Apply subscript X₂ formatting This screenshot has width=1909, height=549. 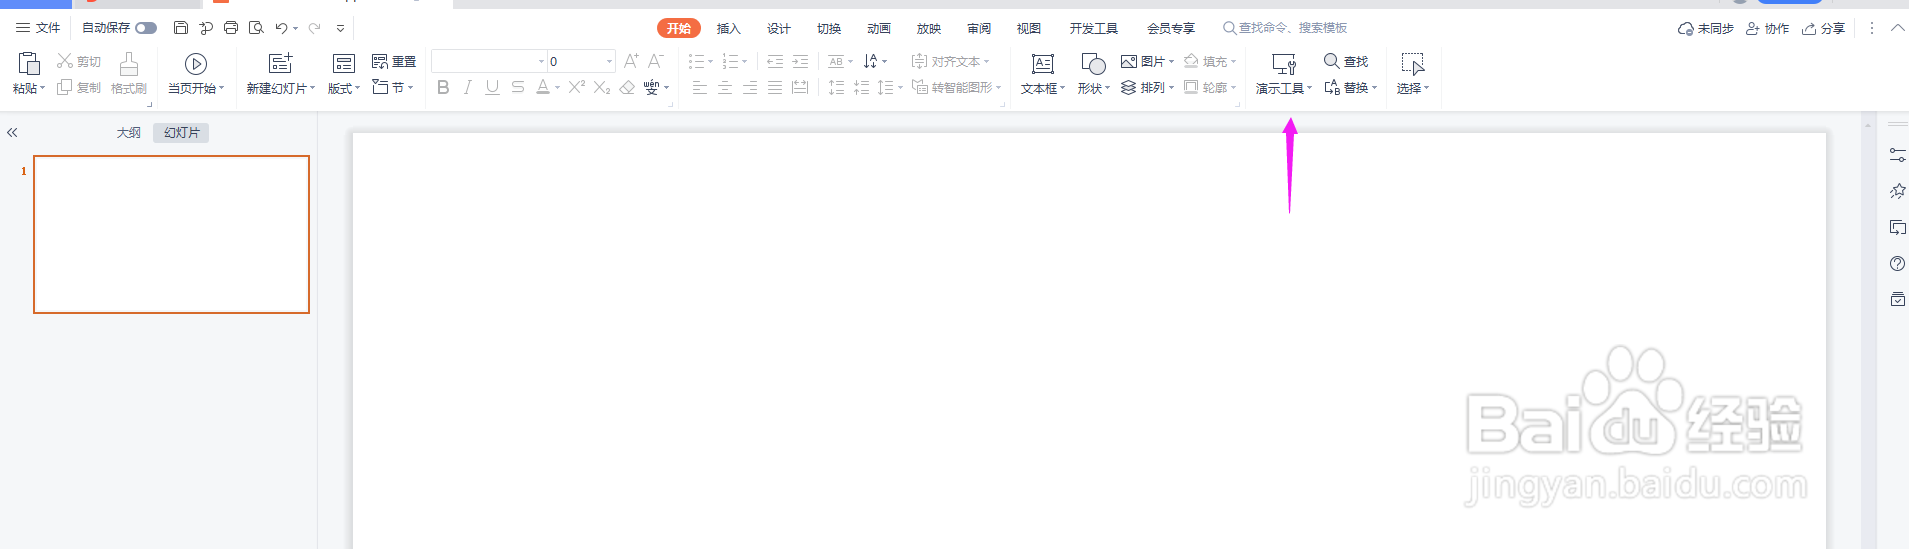click(x=602, y=88)
